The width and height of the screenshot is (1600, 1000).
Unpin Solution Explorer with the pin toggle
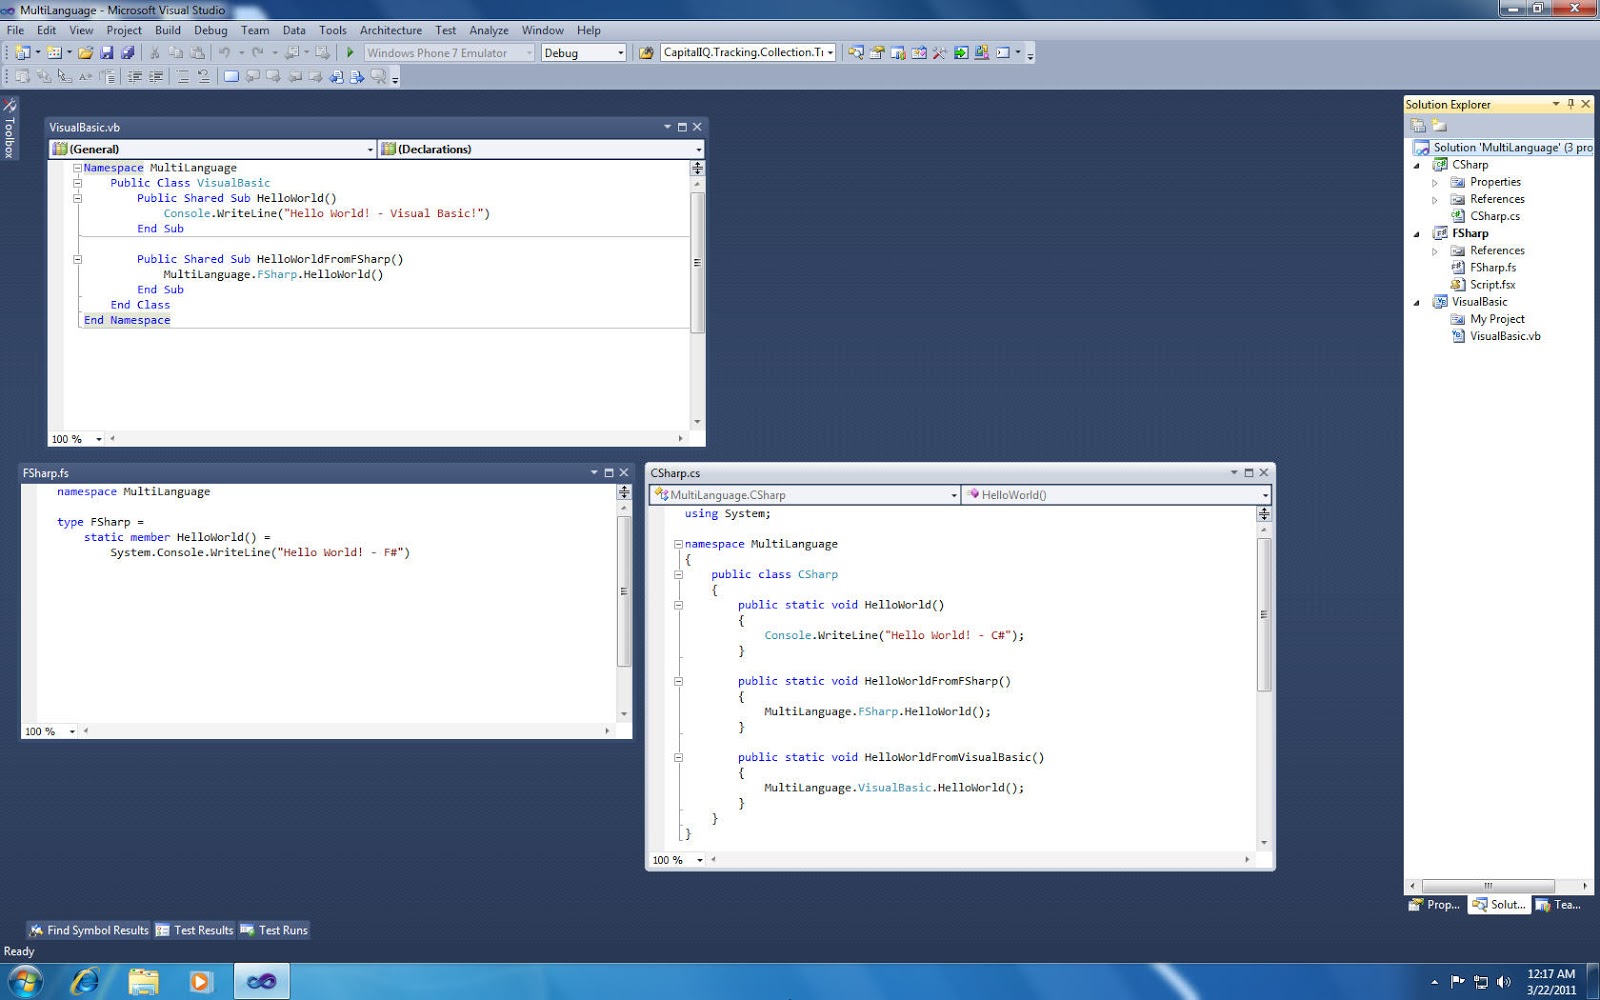[x=1569, y=104]
